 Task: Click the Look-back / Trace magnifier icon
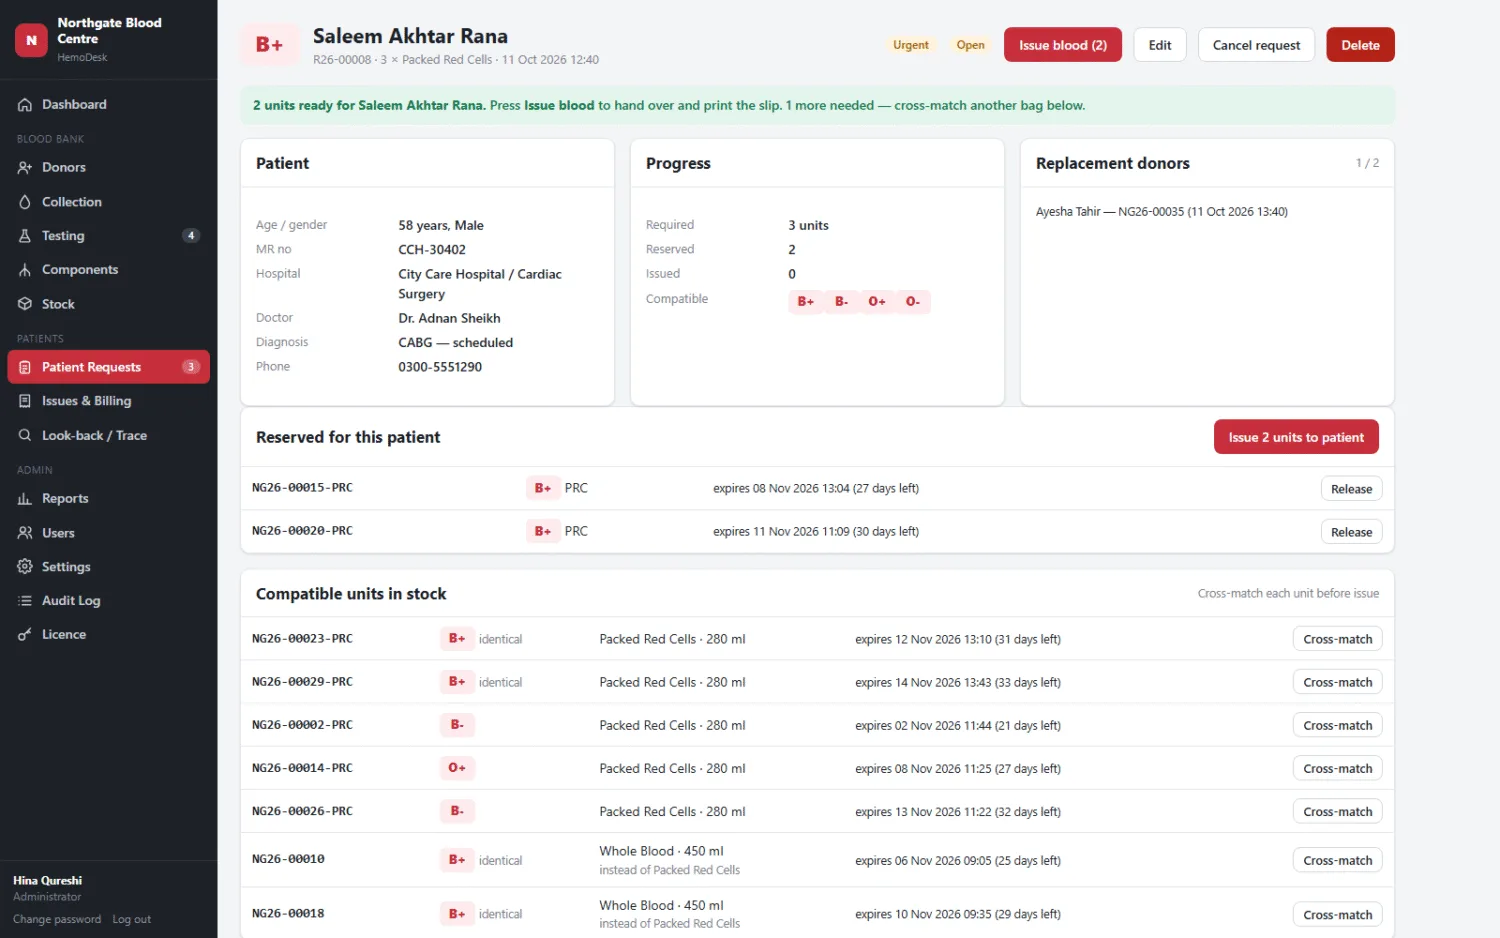pyautogui.click(x=25, y=436)
